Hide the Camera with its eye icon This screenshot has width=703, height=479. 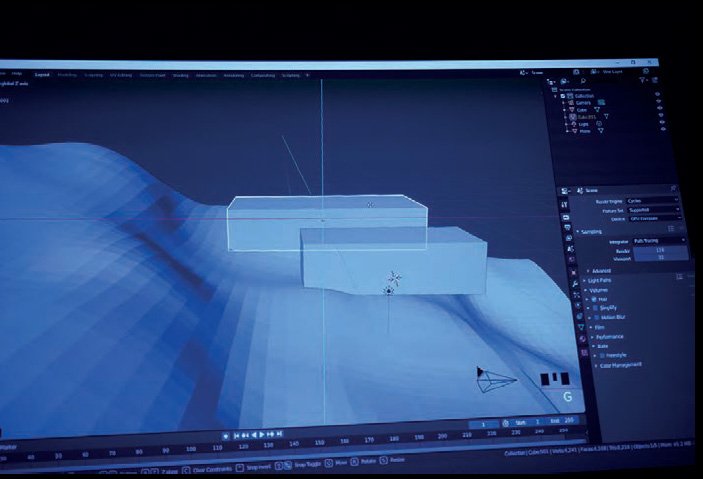pyautogui.click(x=659, y=101)
